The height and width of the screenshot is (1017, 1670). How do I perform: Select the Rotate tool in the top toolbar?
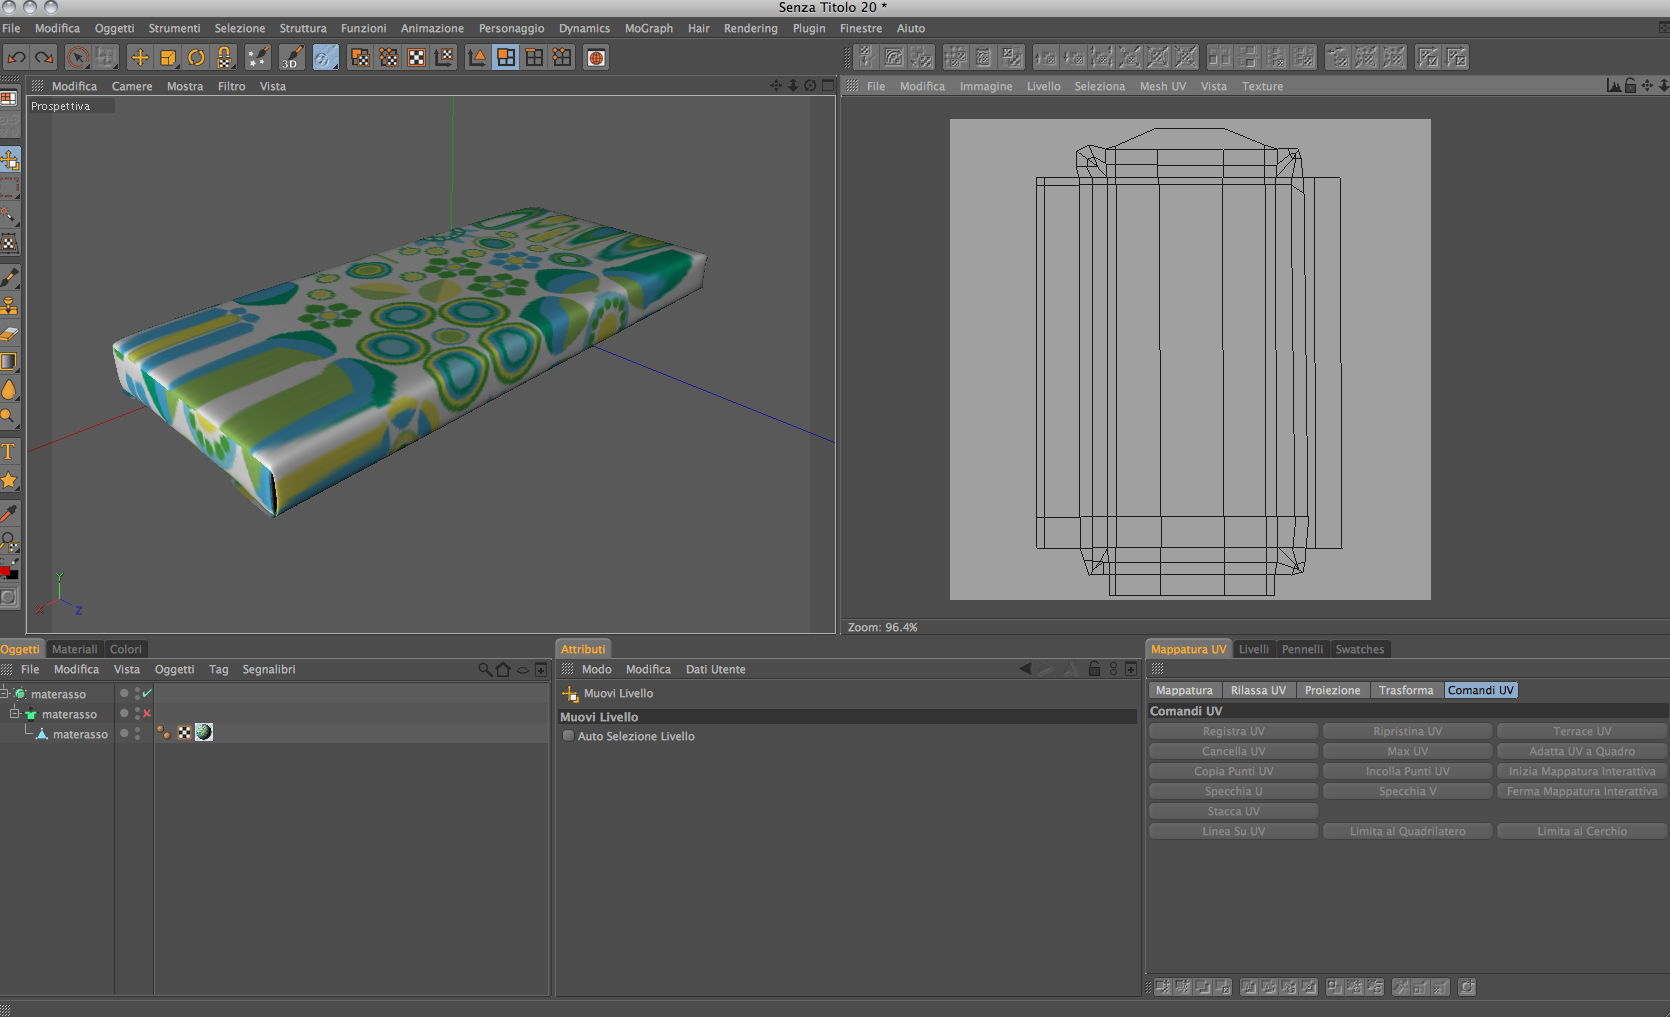click(196, 58)
